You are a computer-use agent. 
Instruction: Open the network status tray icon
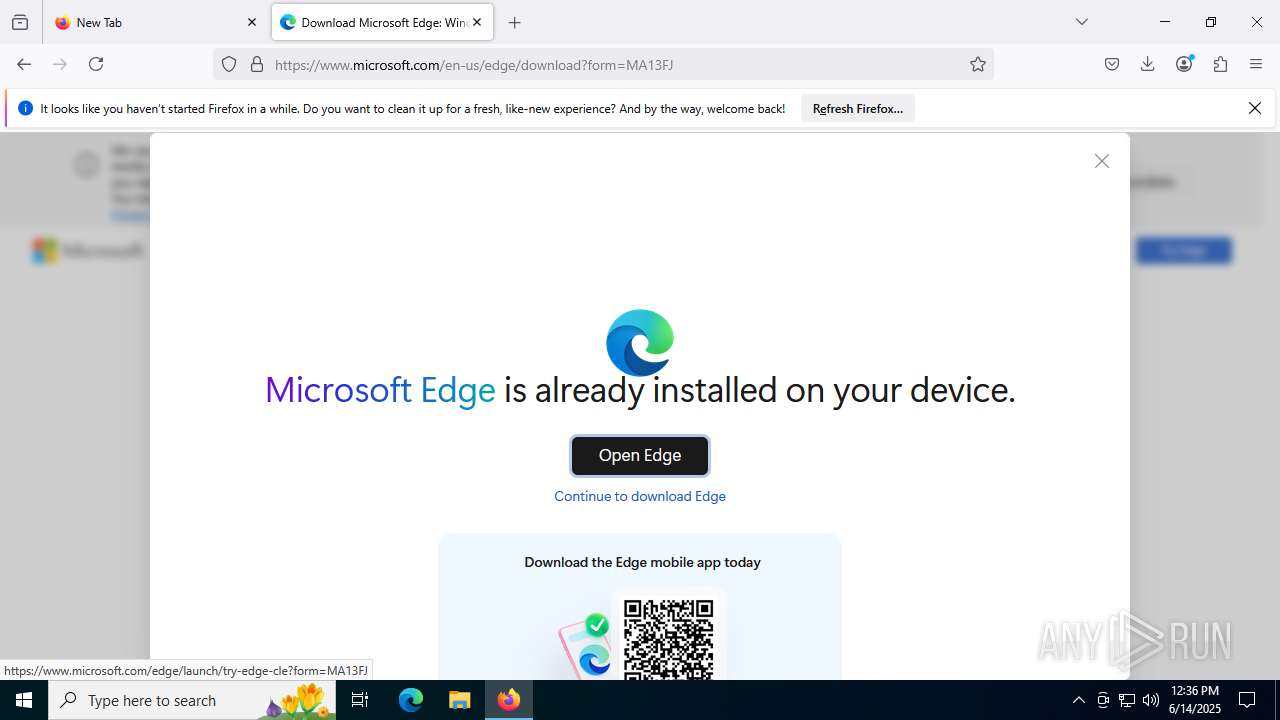pos(1127,700)
